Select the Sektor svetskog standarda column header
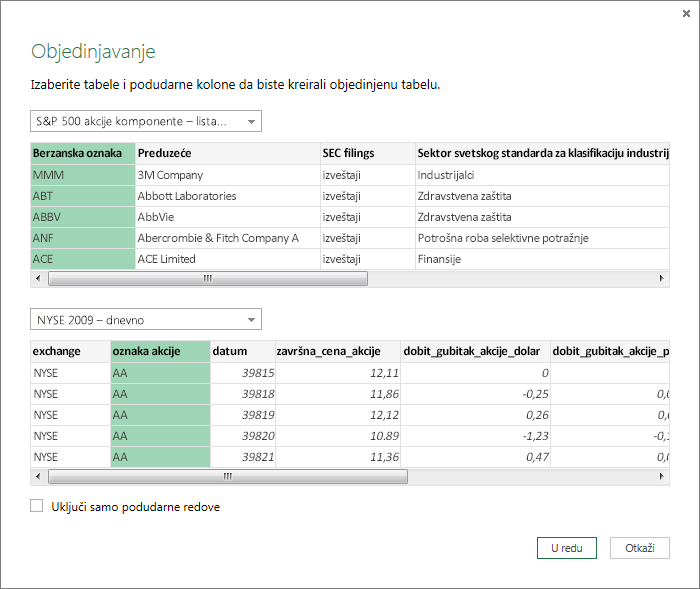Screen dimensions: 700x589 [542, 153]
